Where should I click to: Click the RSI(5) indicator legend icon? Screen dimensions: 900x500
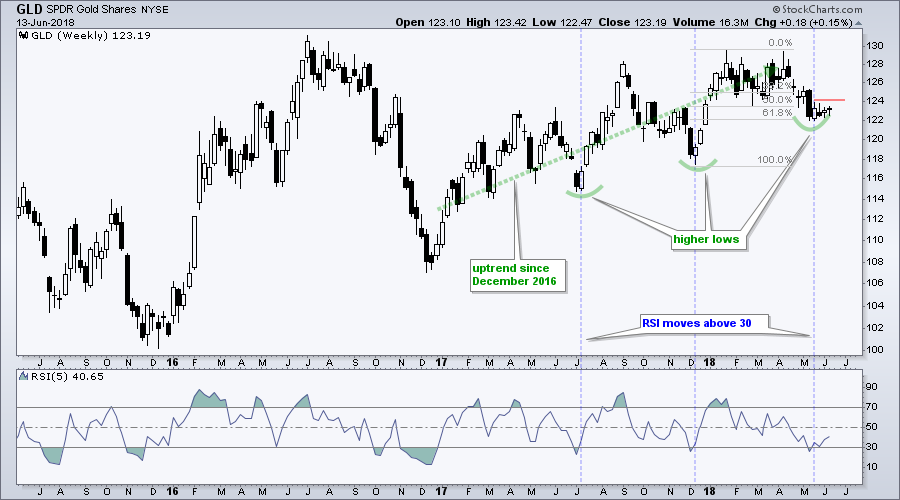pyautogui.click(x=24, y=377)
